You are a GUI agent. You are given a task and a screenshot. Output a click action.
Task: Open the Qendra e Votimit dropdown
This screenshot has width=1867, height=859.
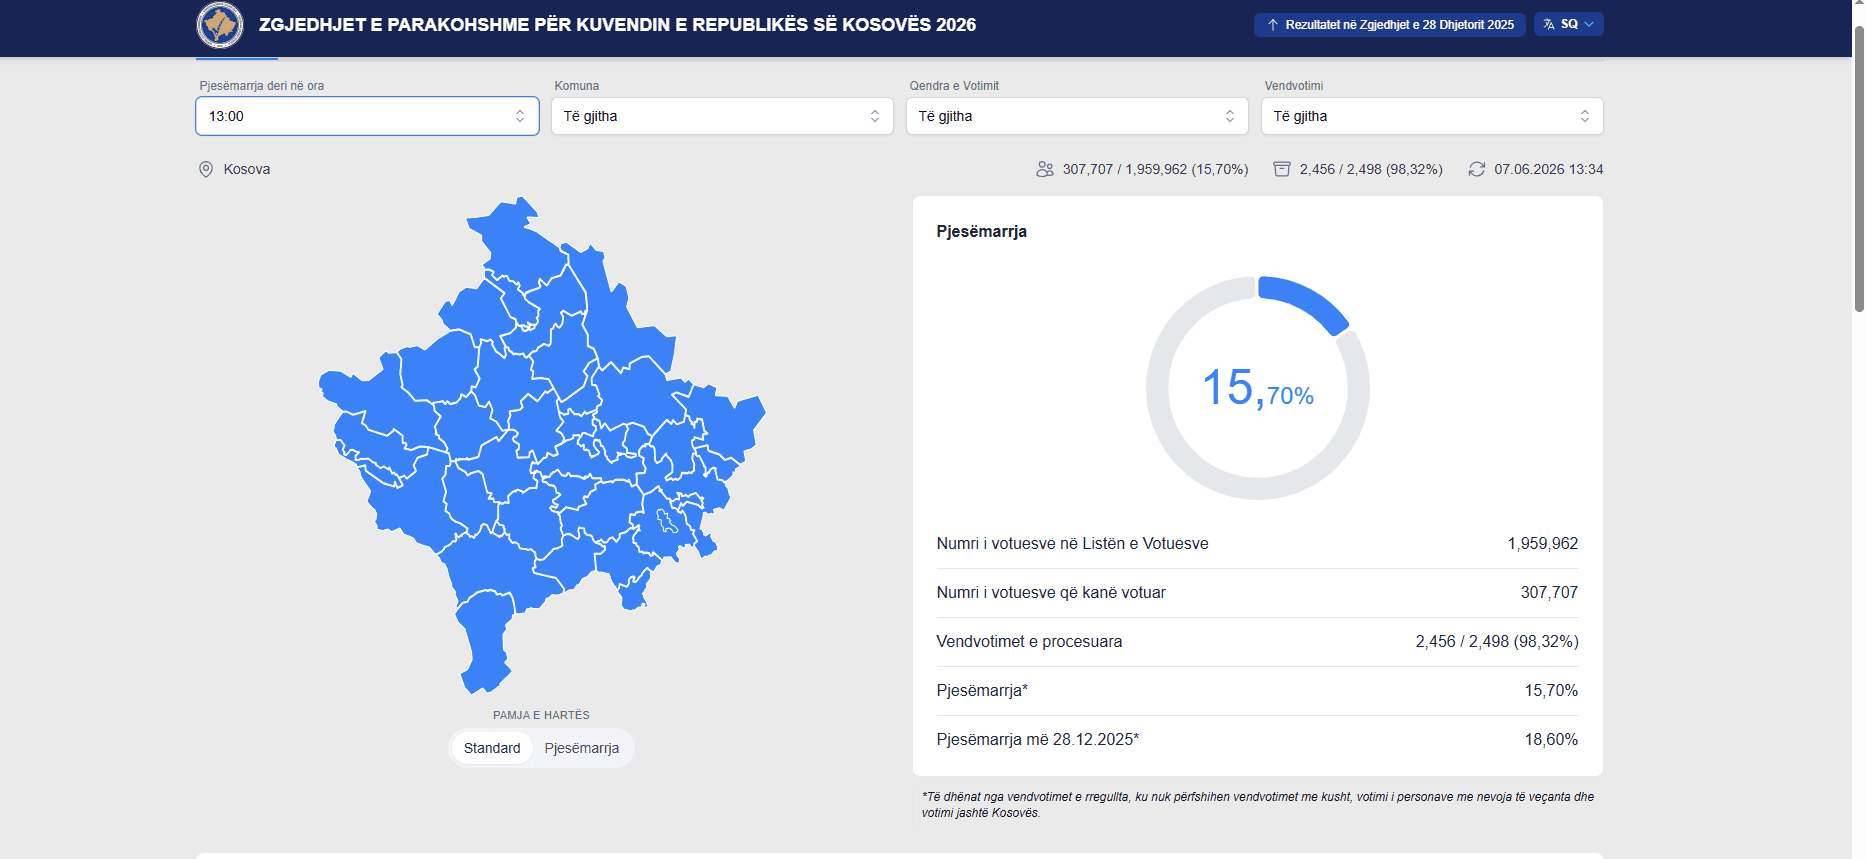(x=1077, y=116)
